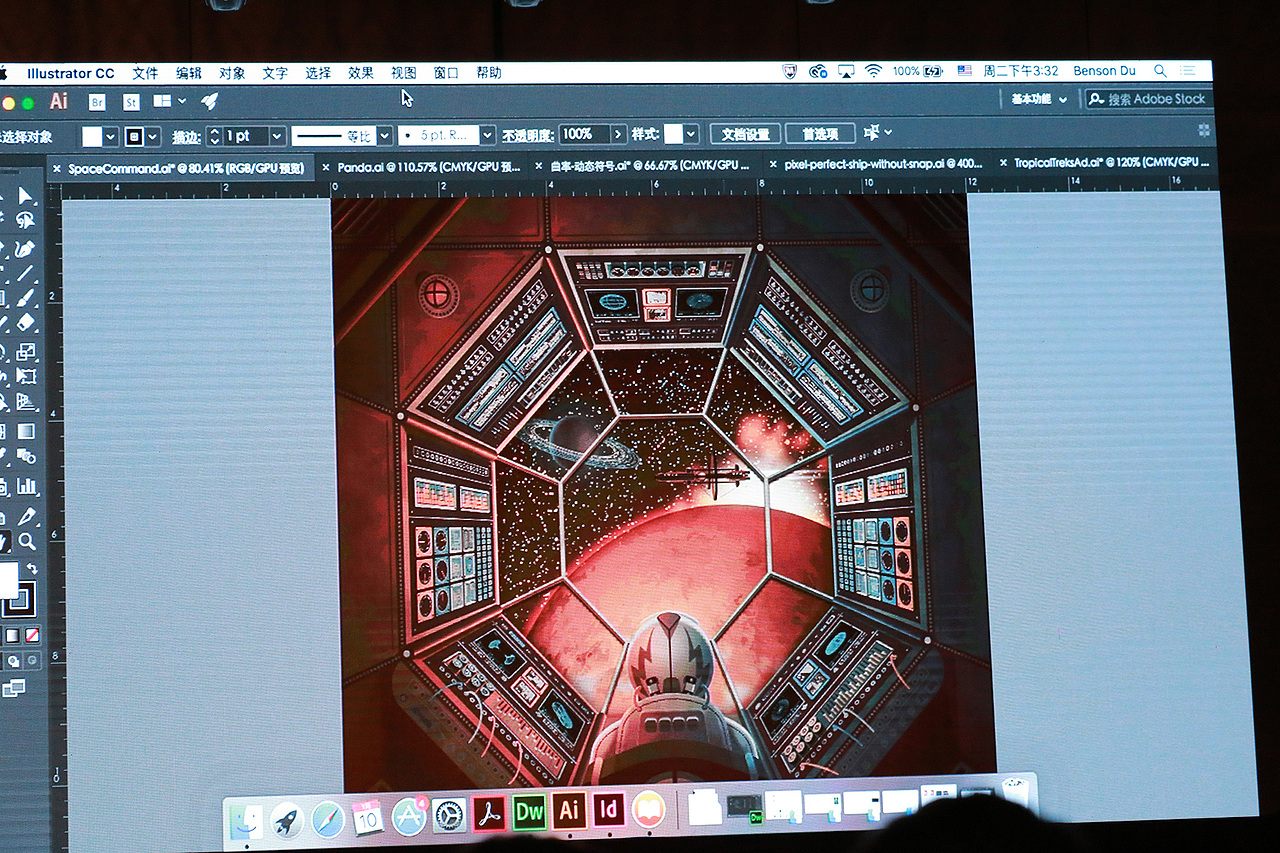Switch to the Panda.ai tab
Viewport: 1280px width, 853px height.
(x=429, y=166)
